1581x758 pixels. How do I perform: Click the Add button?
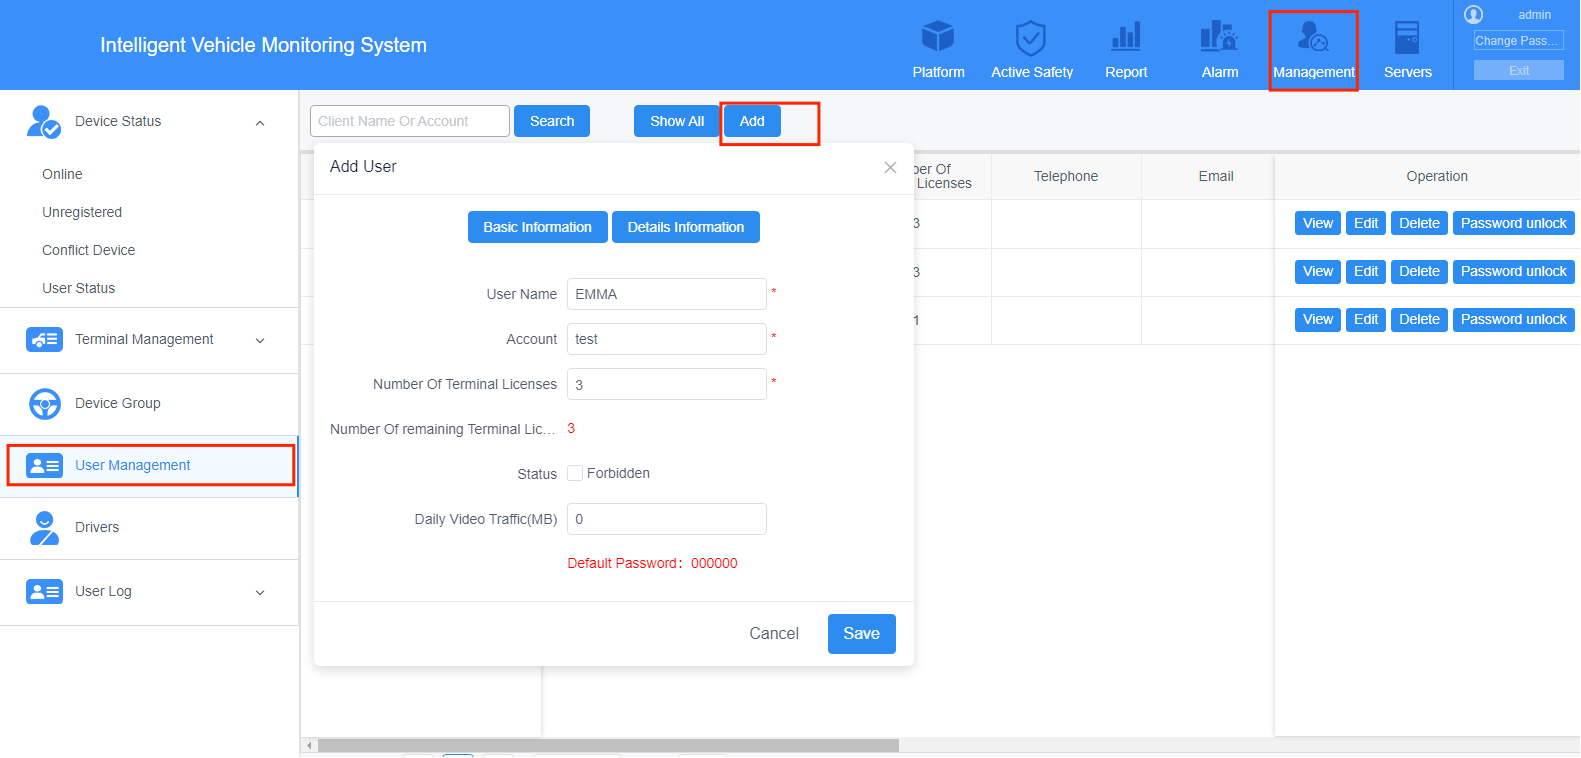[x=752, y=121]
